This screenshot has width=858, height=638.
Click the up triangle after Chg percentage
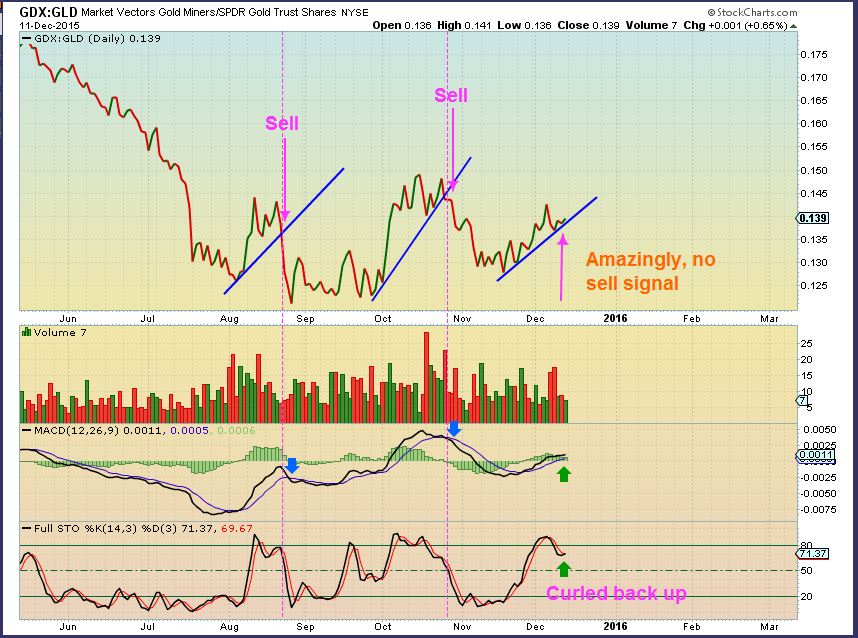pos(793,26)
